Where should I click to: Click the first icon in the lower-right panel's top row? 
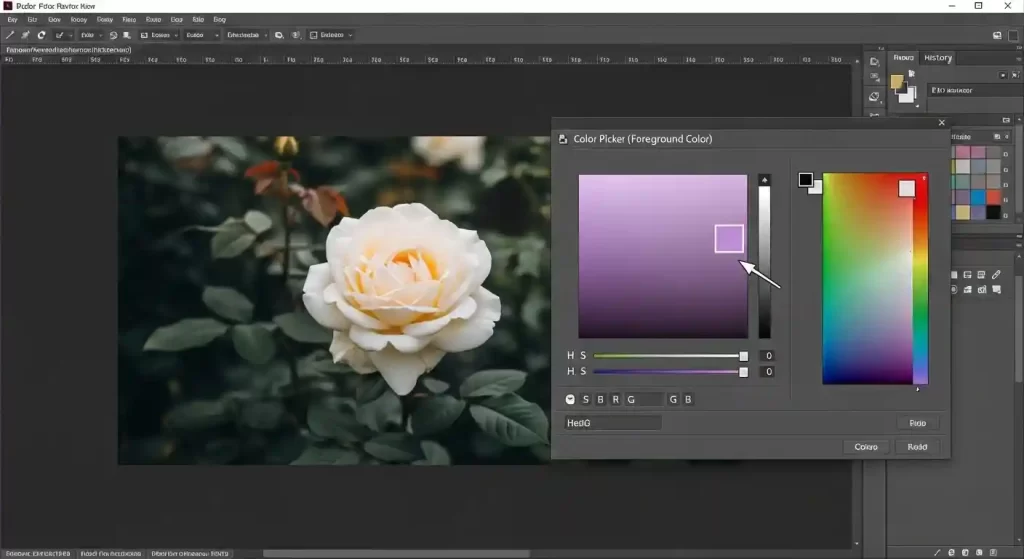pos(954,275)
